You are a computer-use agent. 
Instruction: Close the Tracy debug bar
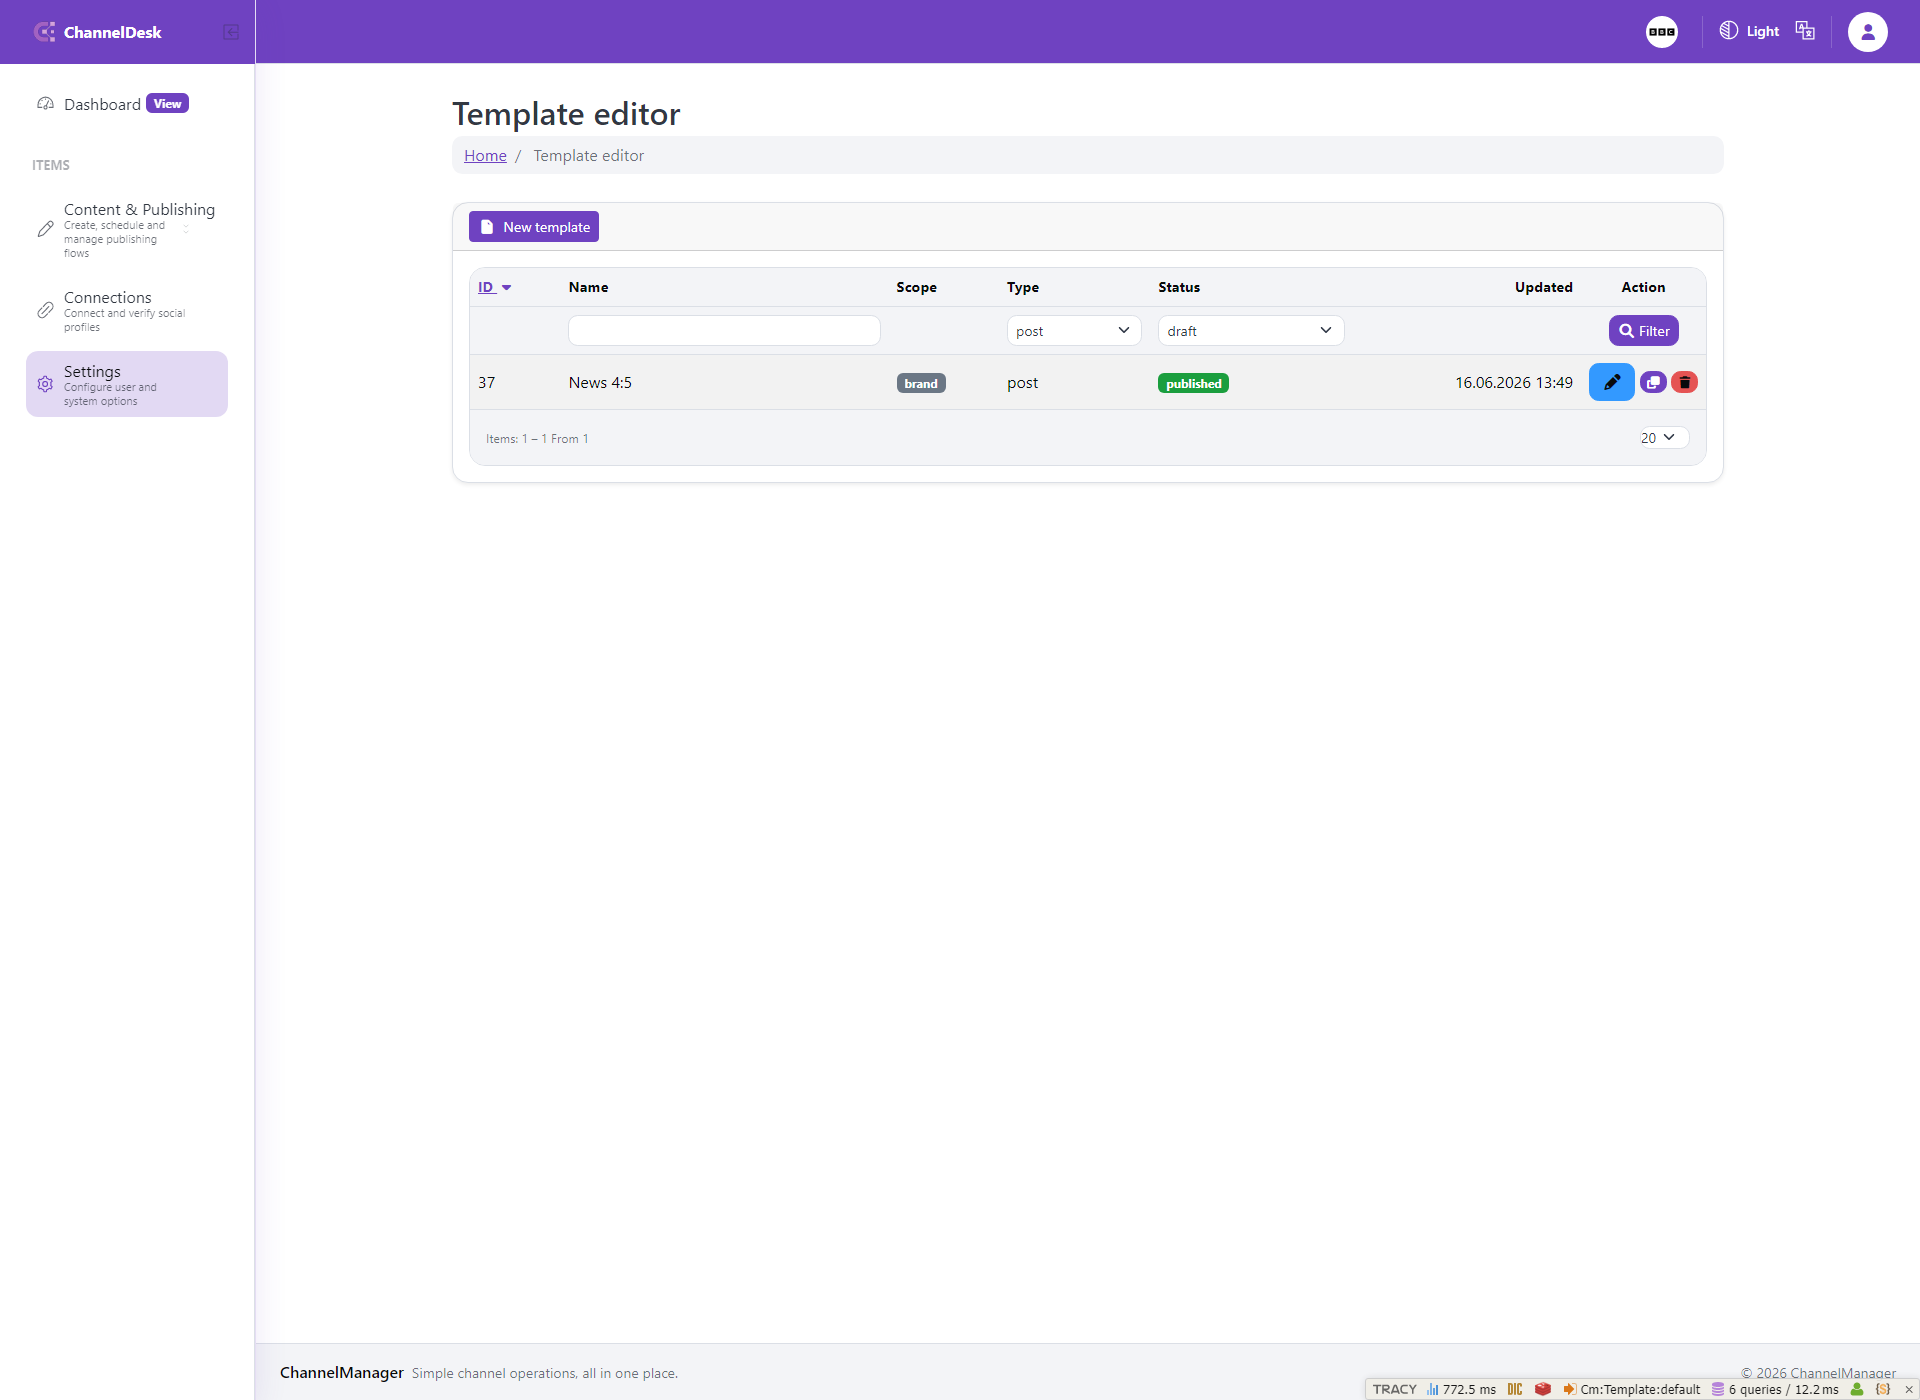coord(1908,1389)
